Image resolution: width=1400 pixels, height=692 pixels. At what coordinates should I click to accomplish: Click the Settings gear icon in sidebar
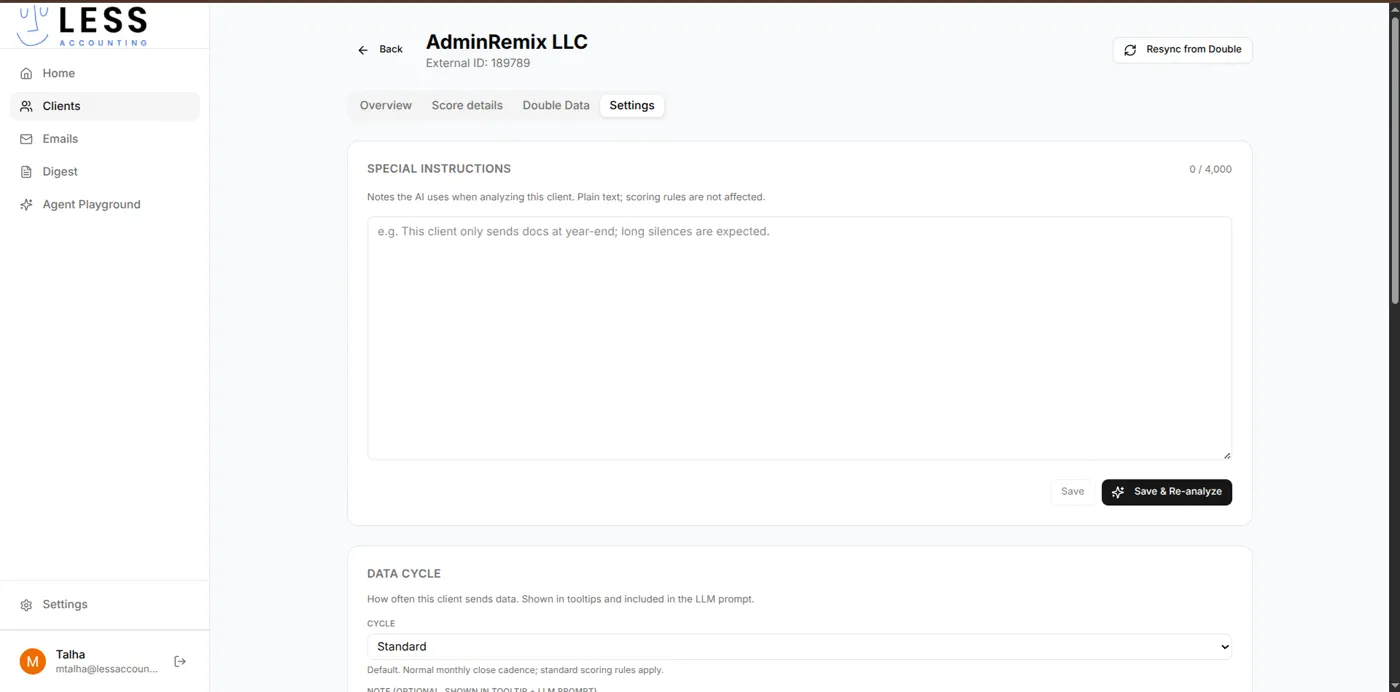coord(27,605)
